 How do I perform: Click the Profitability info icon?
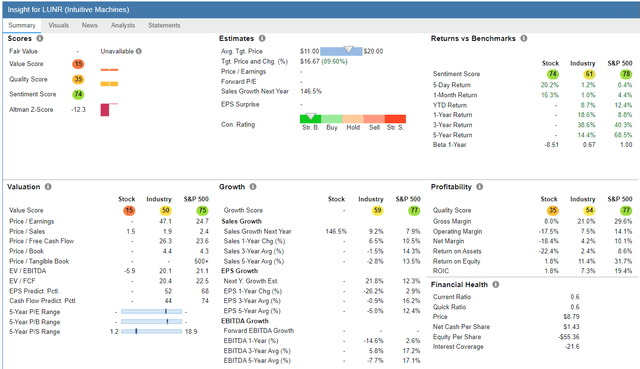click(480, 187)
